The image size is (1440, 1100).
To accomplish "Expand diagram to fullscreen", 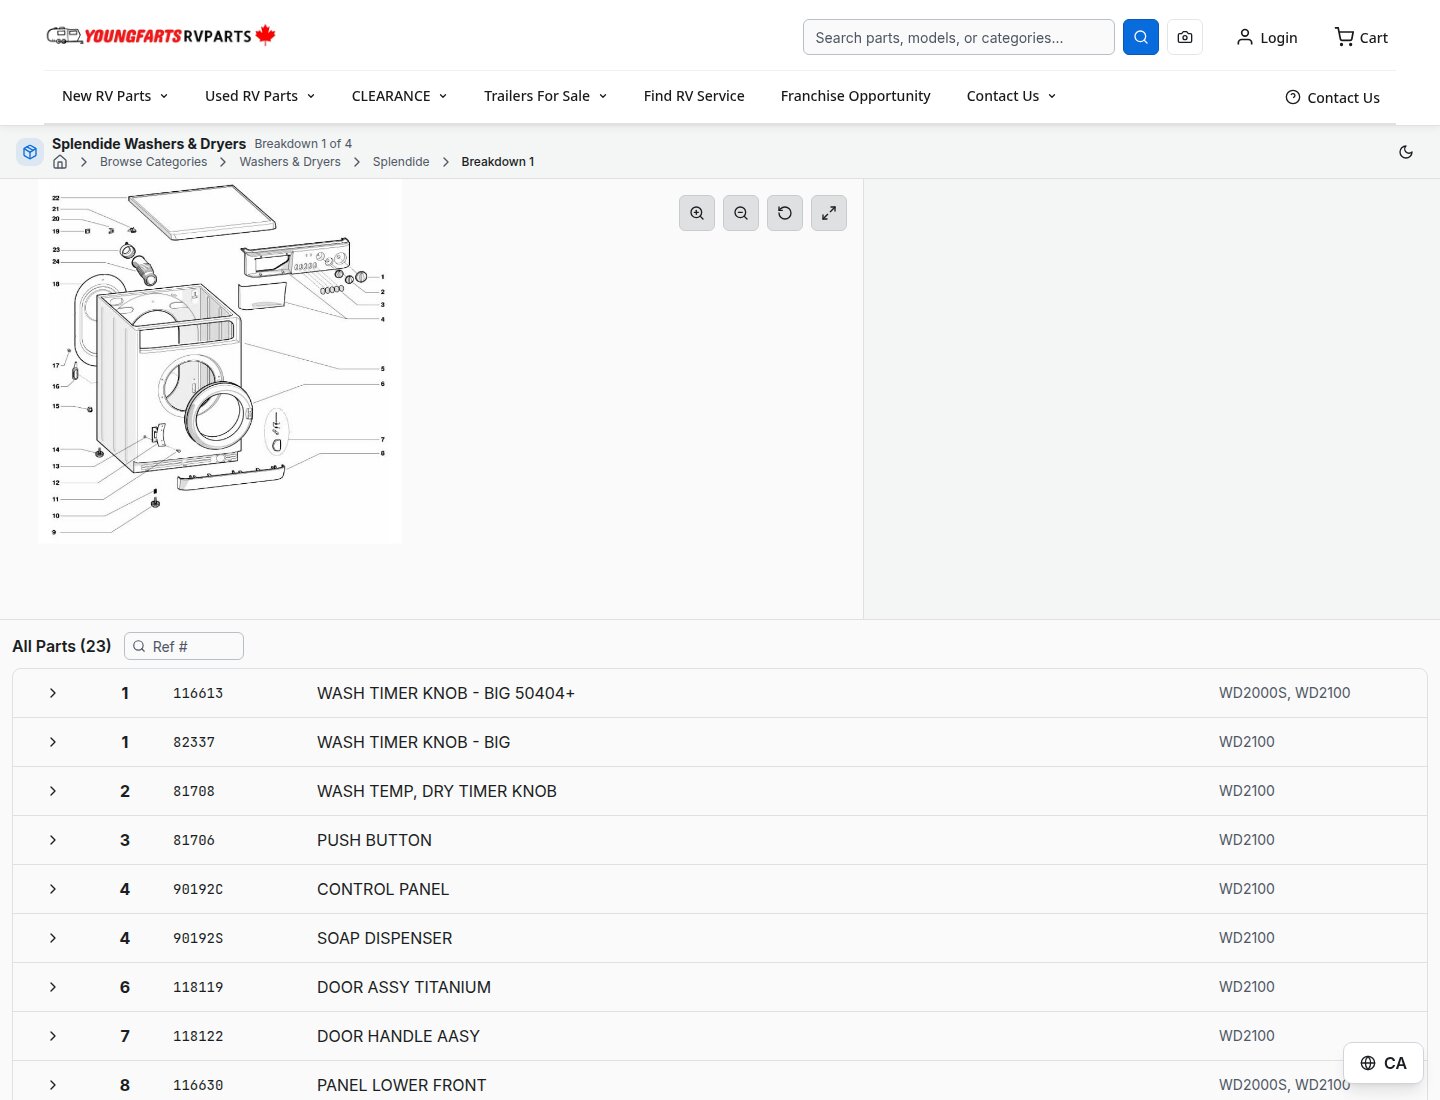I will (829, 213).
